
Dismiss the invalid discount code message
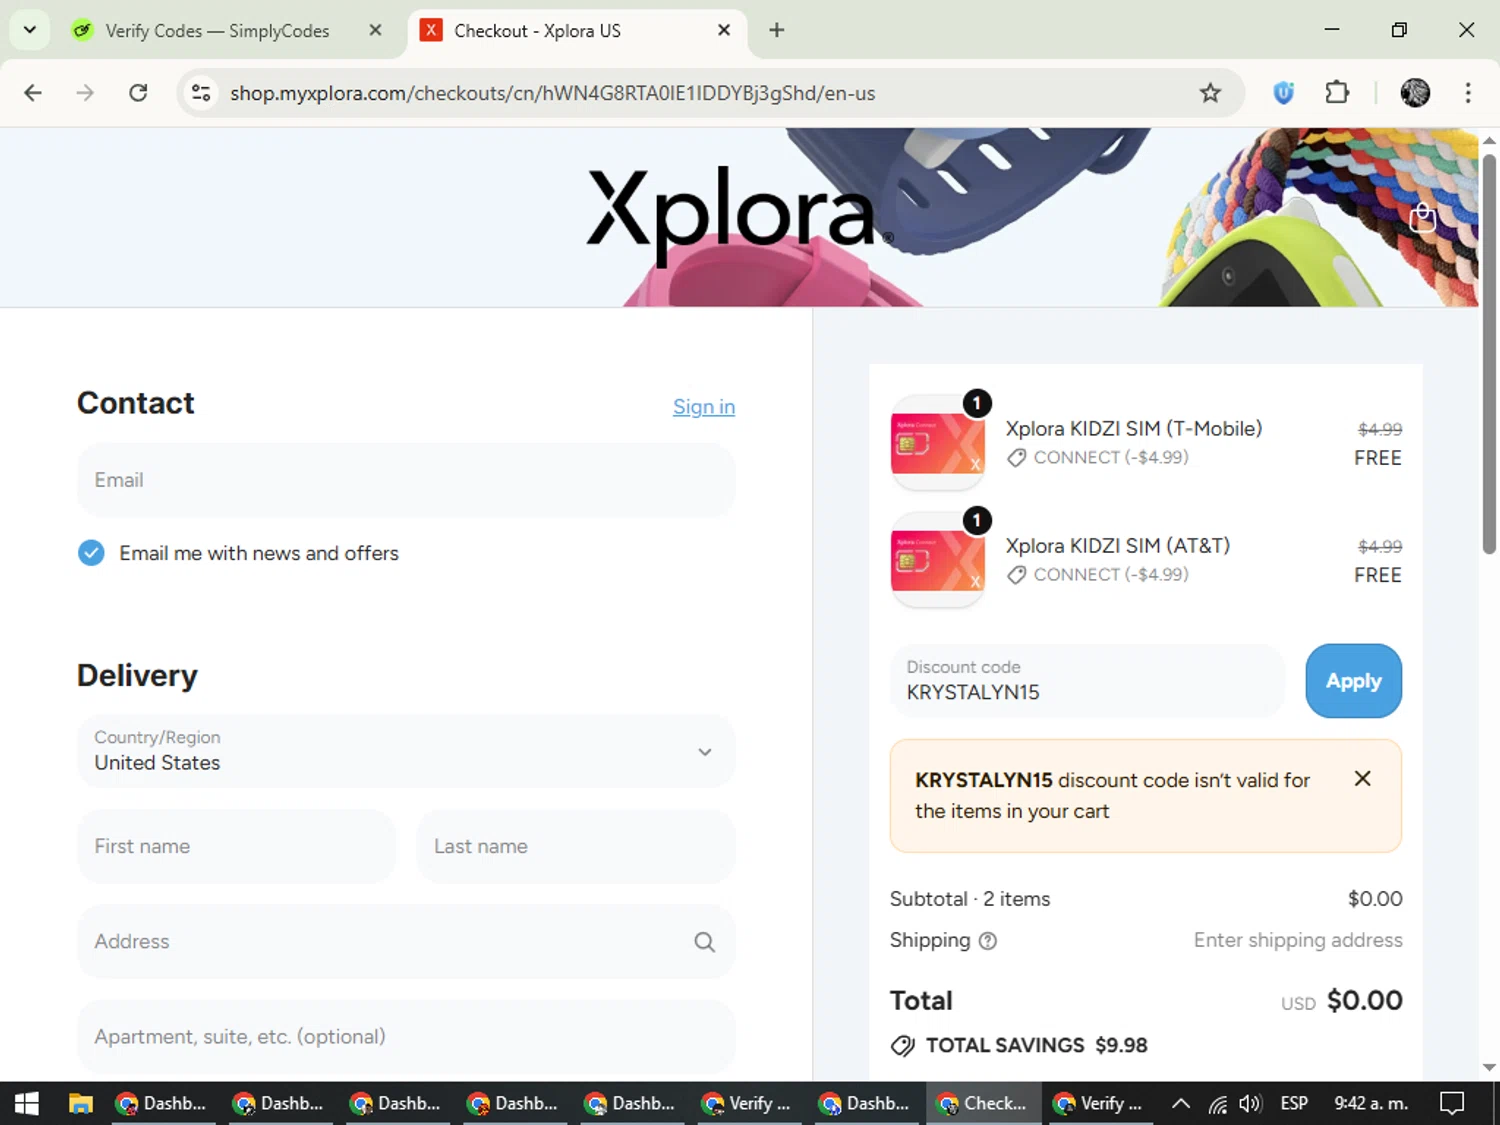pos(1362,779)
